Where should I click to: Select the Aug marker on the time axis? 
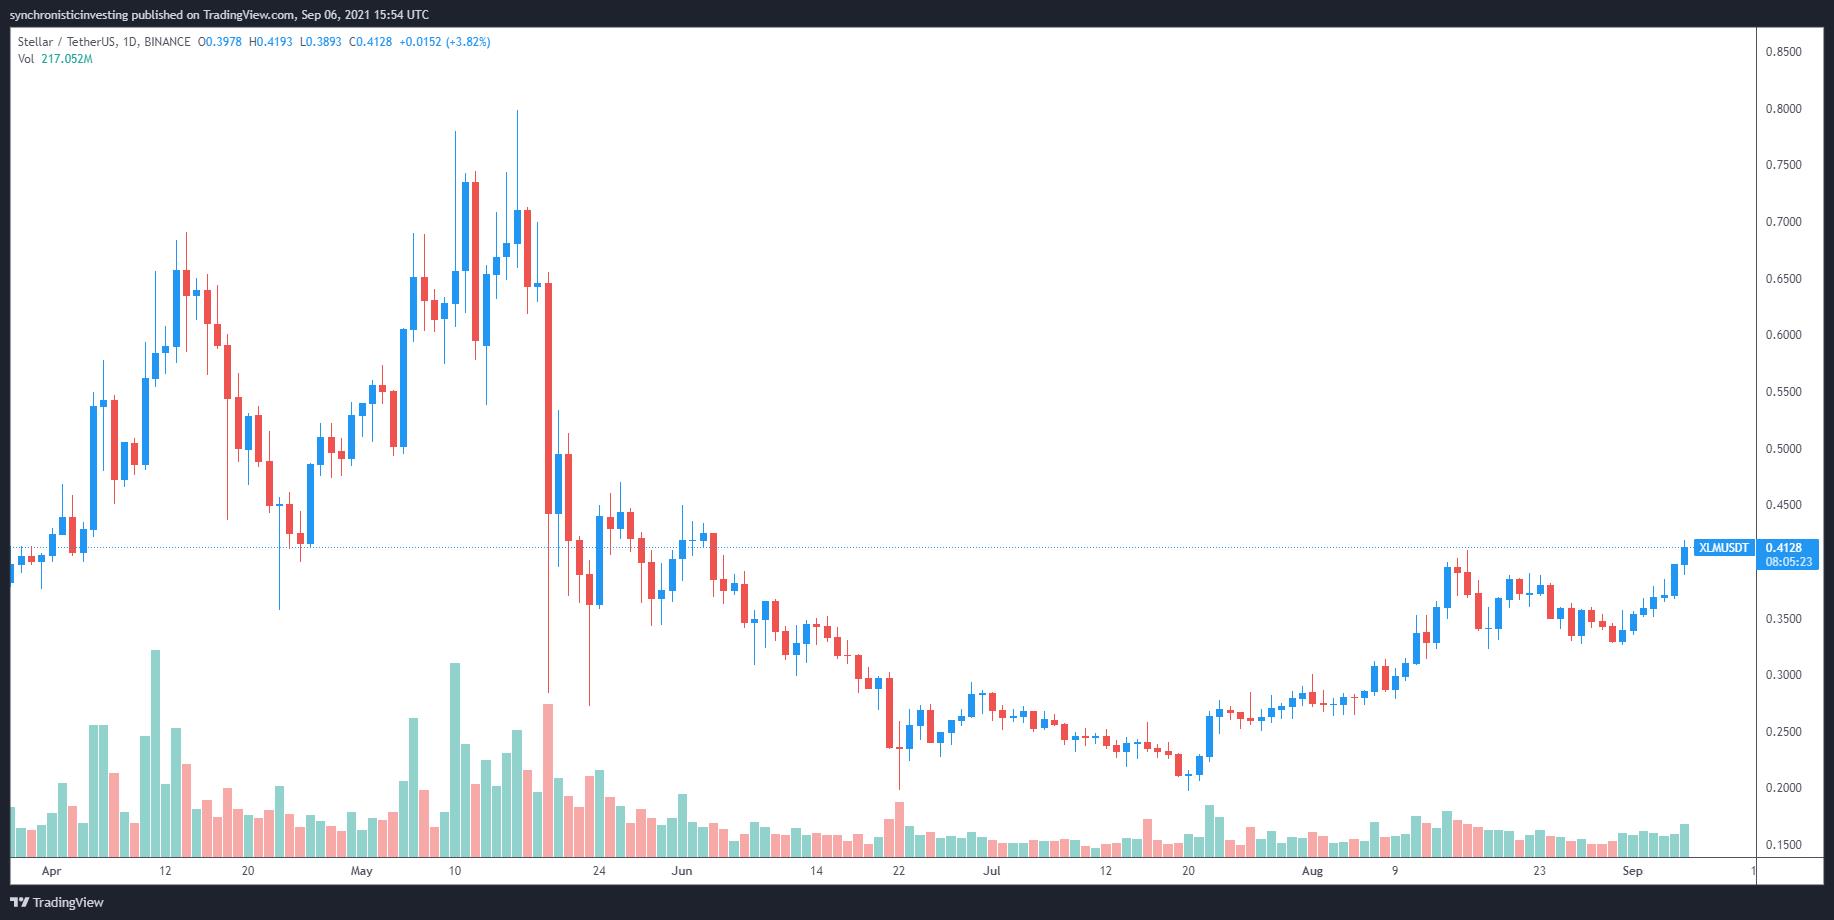(x=1312, y=871)
